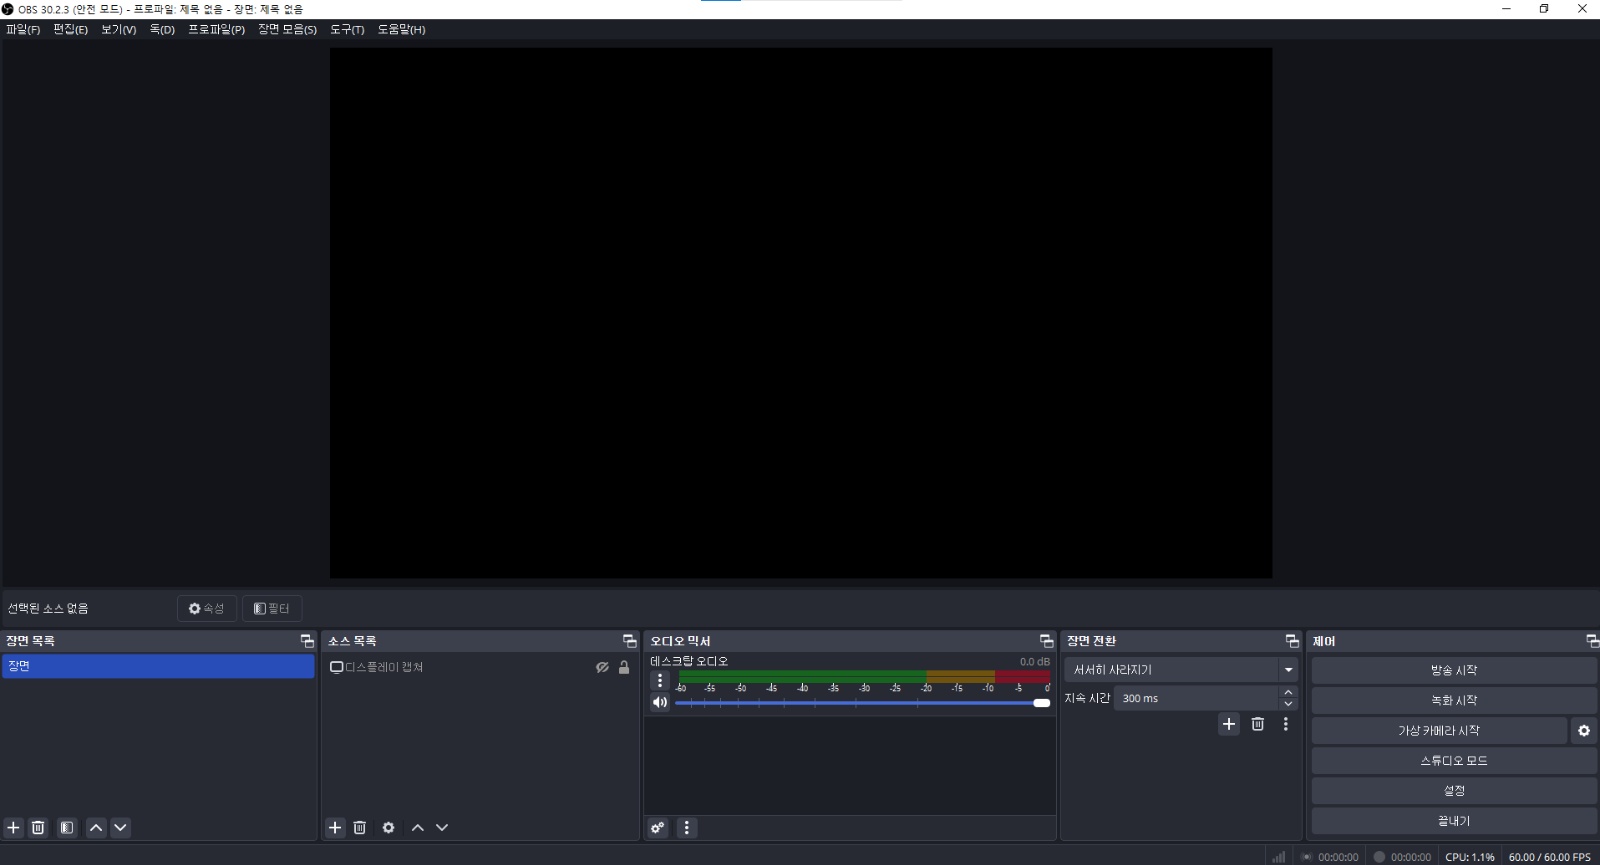Undock the audio mixer panel
Screen dimensions: 1600x865
[x=1047, y=641]
